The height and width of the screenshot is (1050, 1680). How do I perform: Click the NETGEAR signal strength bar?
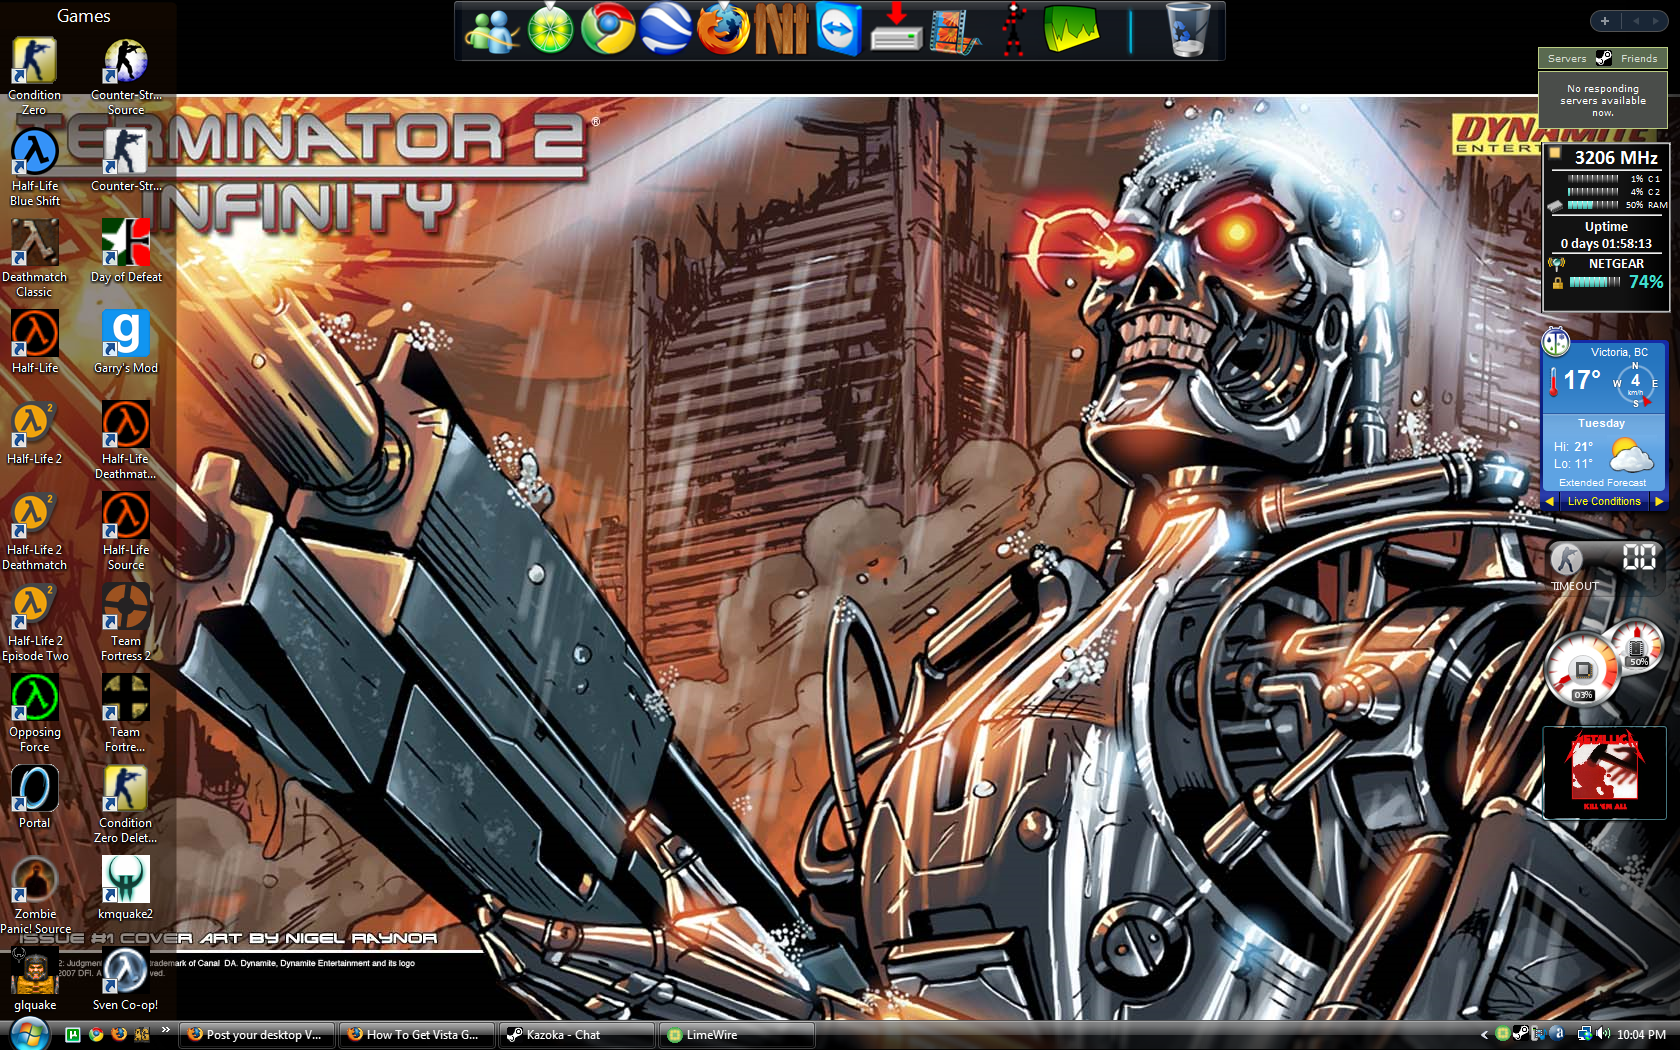1596,282
